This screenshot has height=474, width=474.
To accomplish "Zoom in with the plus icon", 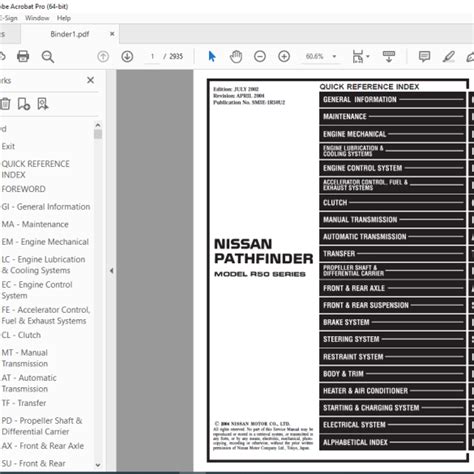I will pos(284,56).
